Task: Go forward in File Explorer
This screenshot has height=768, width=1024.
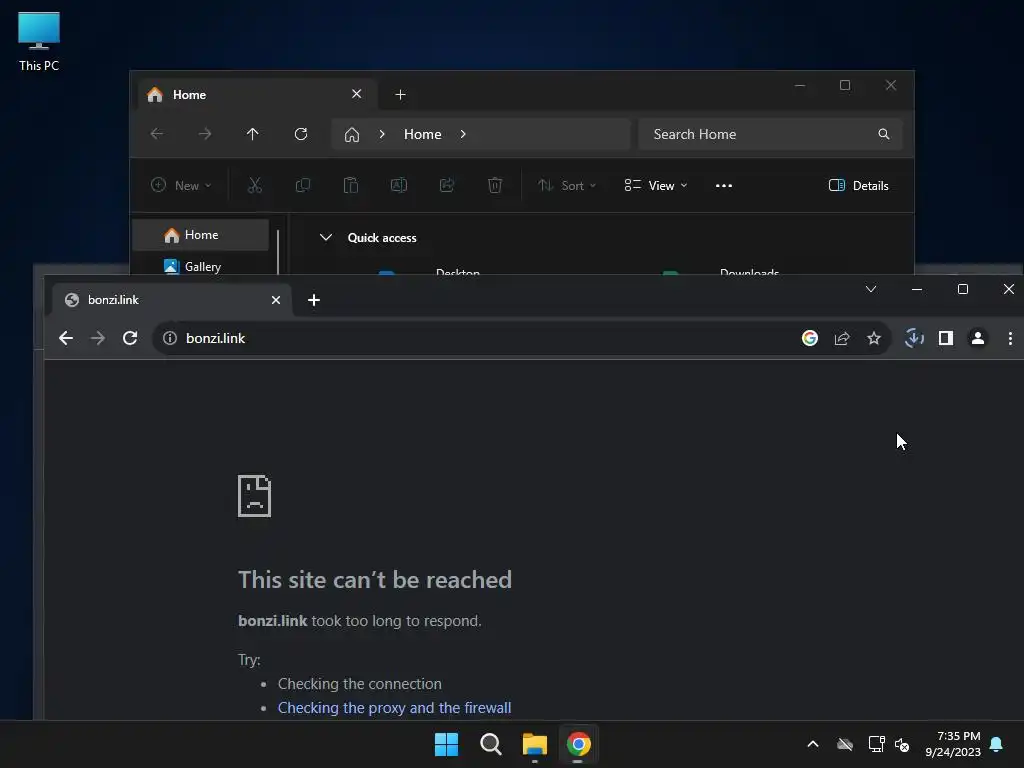Action: pyautogui.click(x=204, y=134)
